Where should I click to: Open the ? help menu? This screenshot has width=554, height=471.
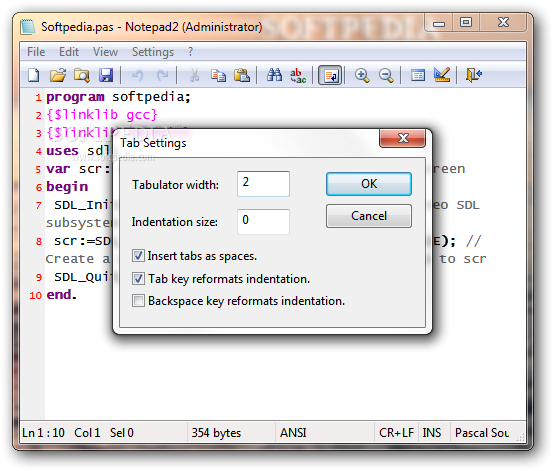point(191,52)
